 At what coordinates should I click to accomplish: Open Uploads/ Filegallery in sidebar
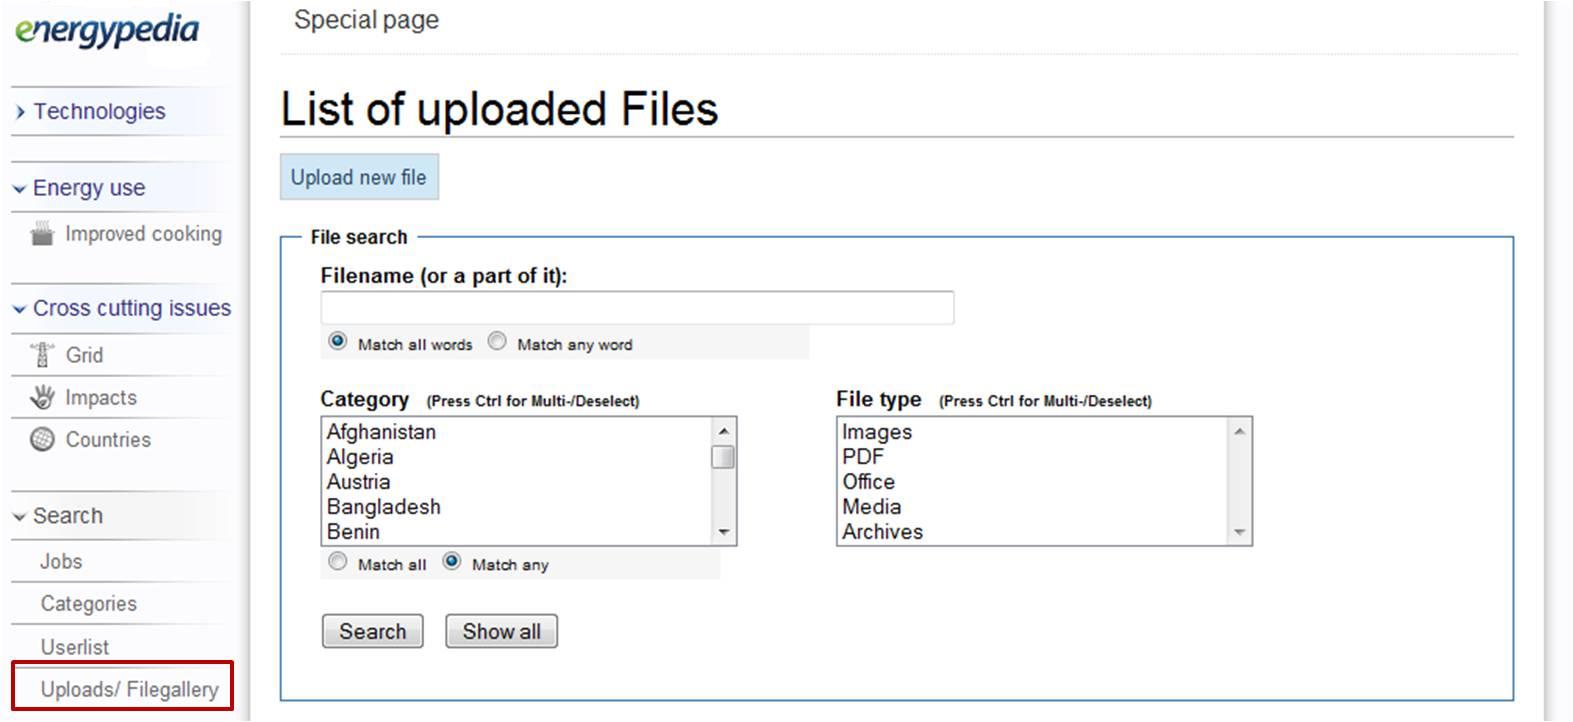click(x=129, y=689)
